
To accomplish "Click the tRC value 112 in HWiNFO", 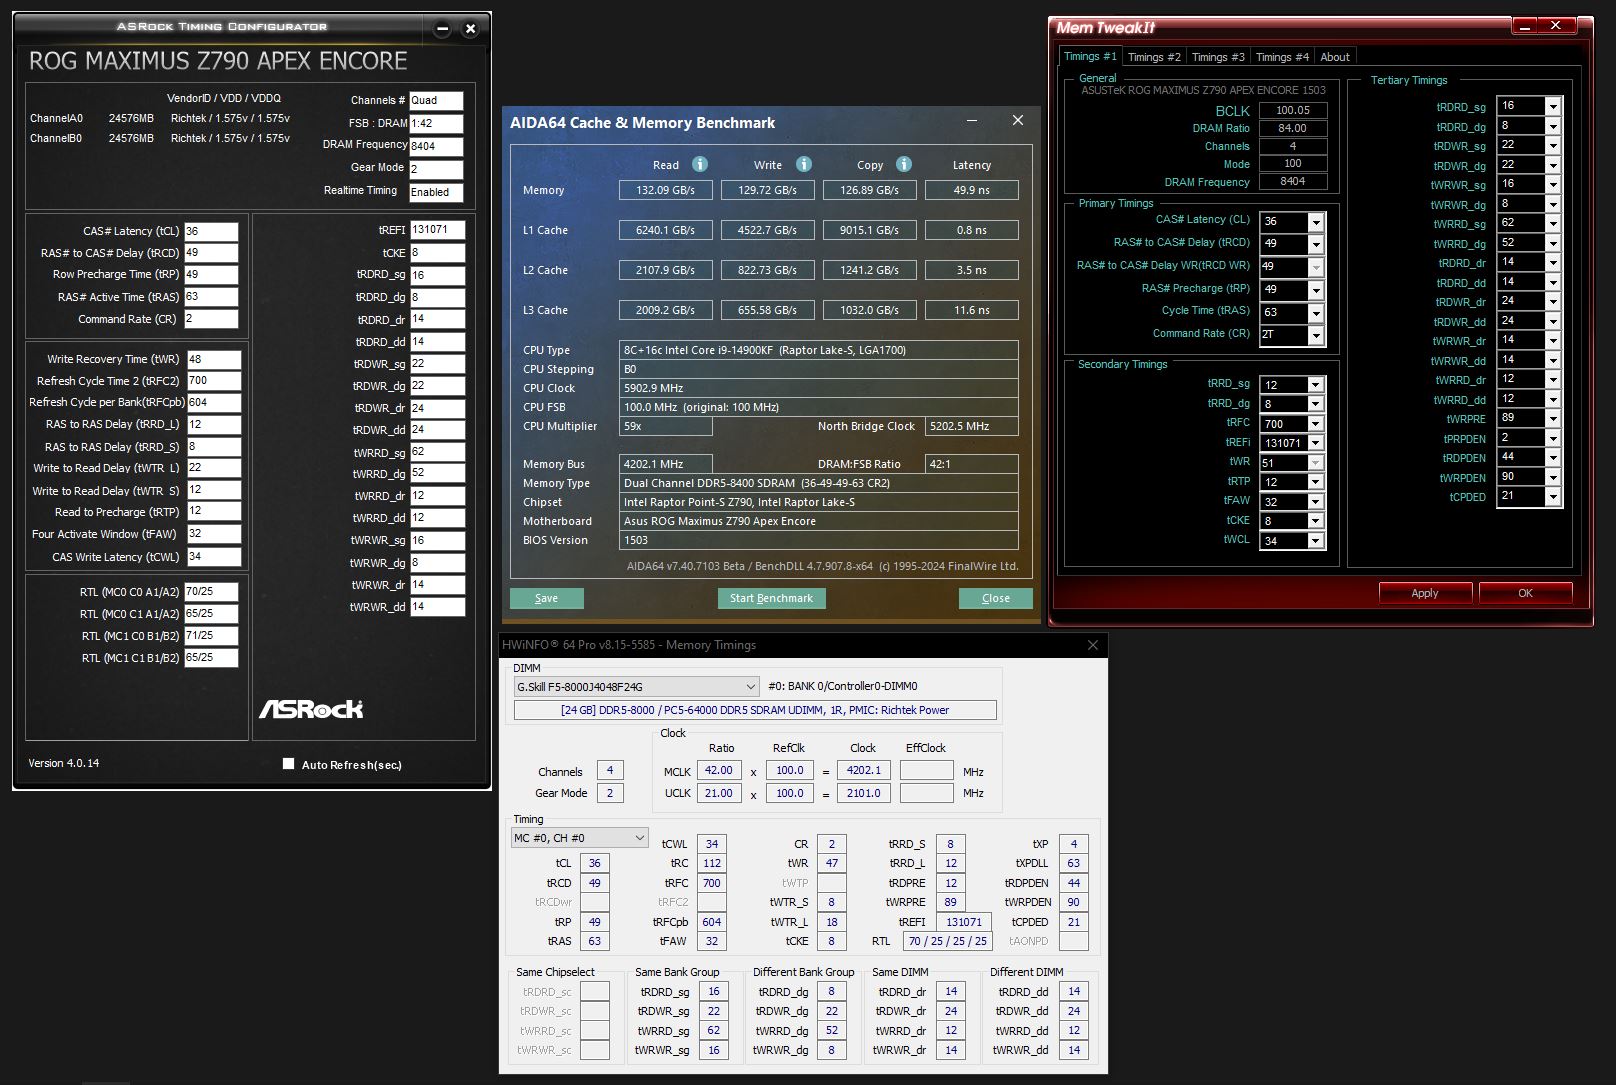I will [x=712, y=863].
